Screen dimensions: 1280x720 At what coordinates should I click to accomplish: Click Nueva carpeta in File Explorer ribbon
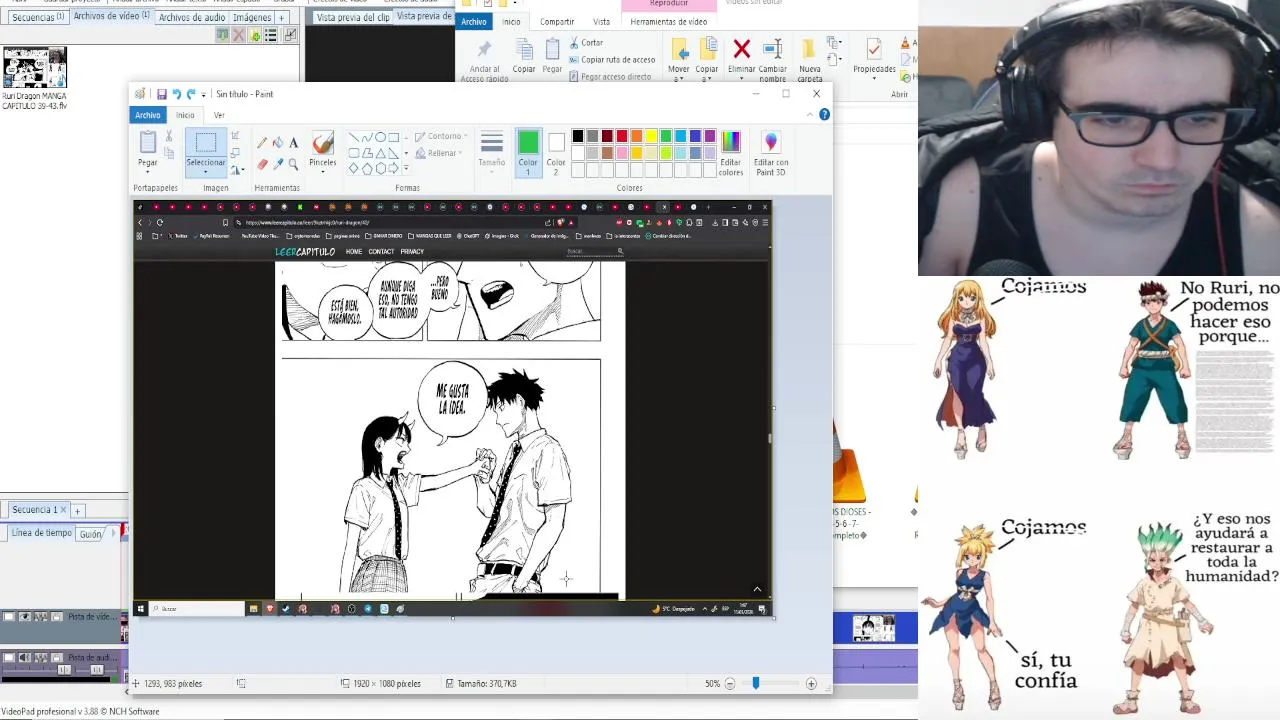click(810, 61)
